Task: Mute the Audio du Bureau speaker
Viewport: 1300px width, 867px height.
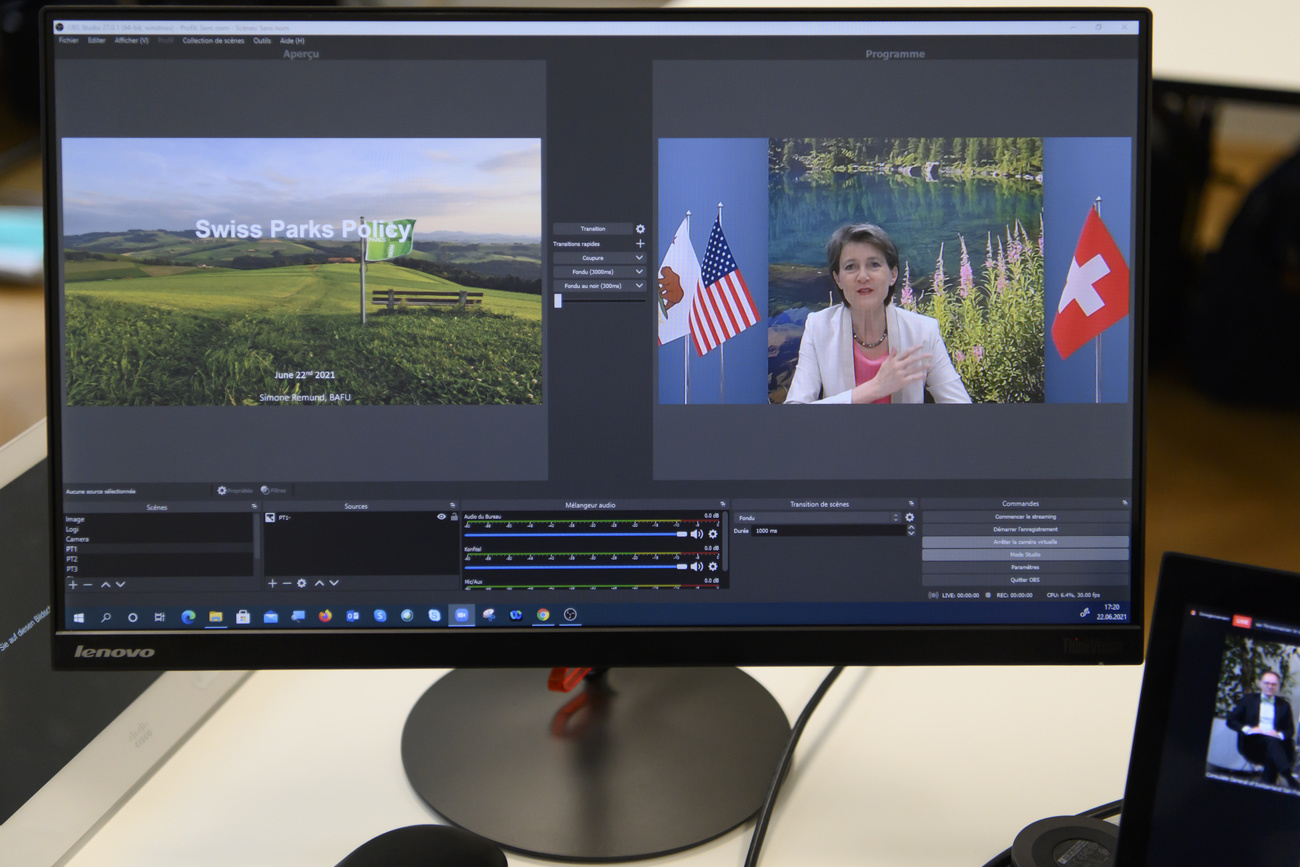Action: pos(696,534)
